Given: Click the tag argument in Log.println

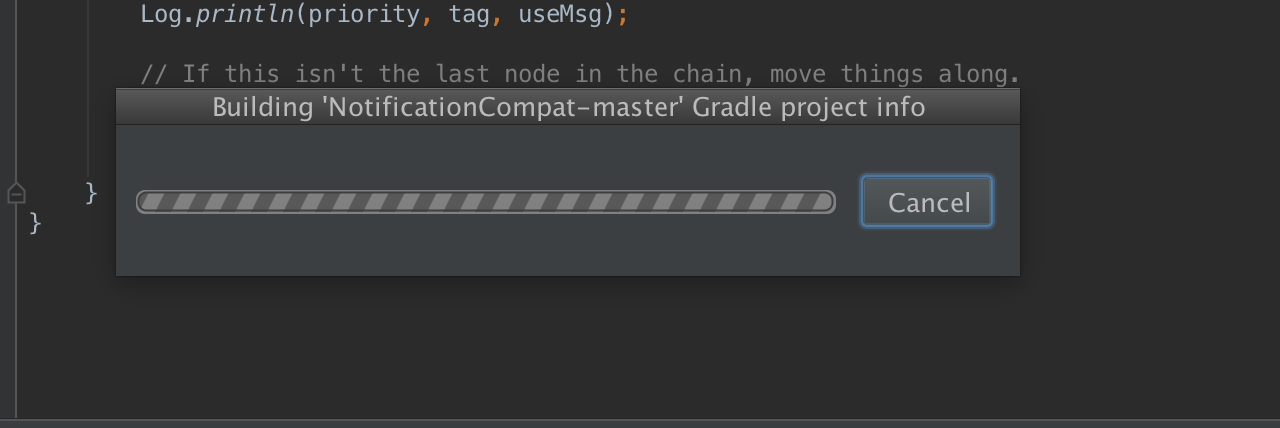Looking at the screenshot, I should coord(468,15).
